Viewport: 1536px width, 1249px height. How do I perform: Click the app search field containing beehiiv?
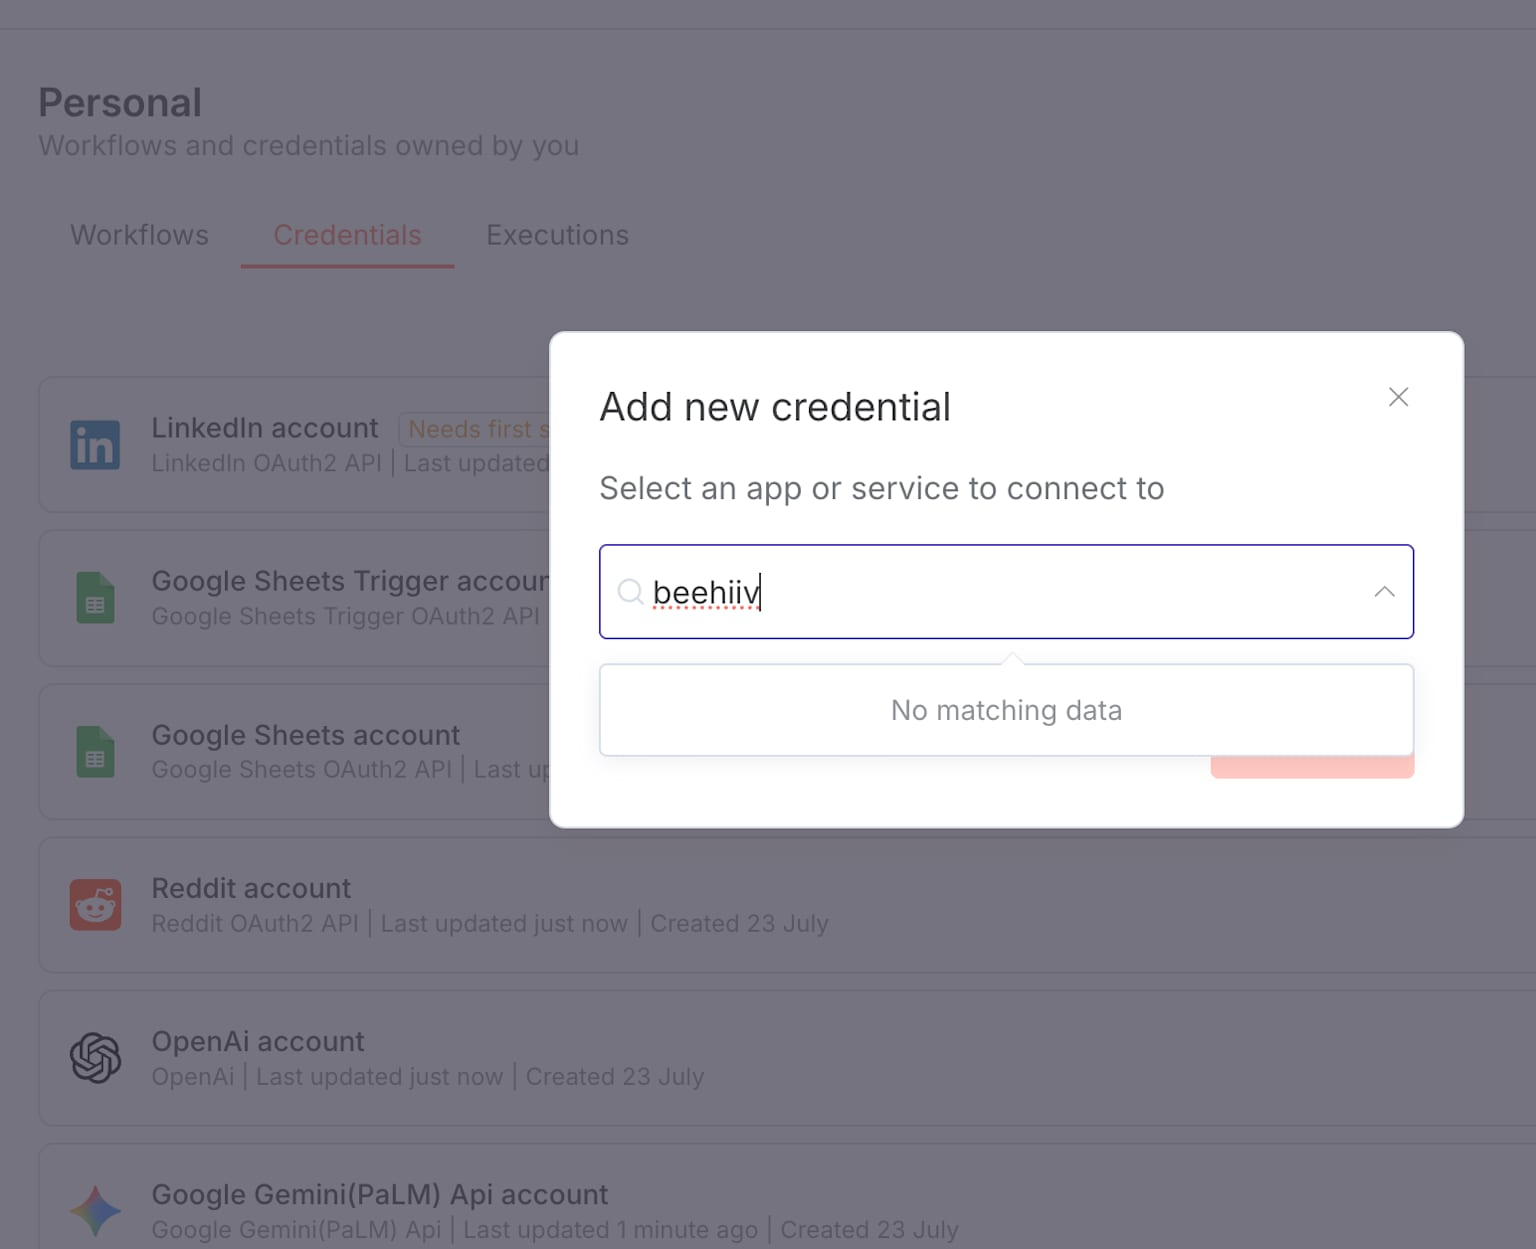coord(1000,592)
